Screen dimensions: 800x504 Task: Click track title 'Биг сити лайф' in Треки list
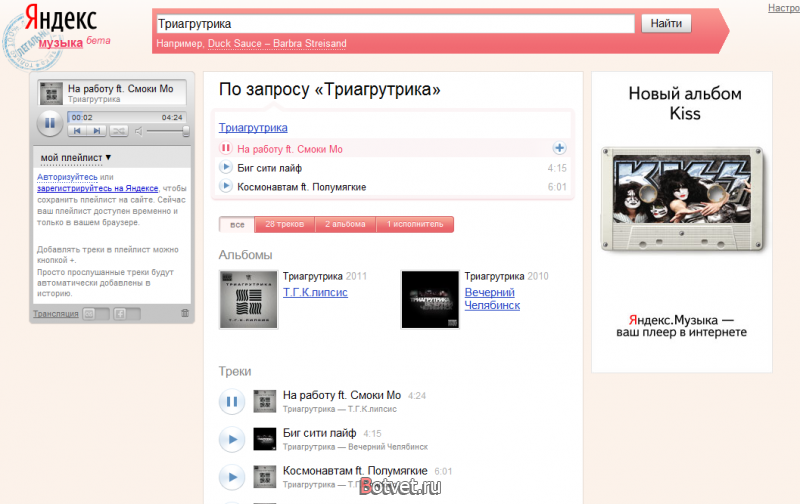pyautogui.click(x=319, y=433)
